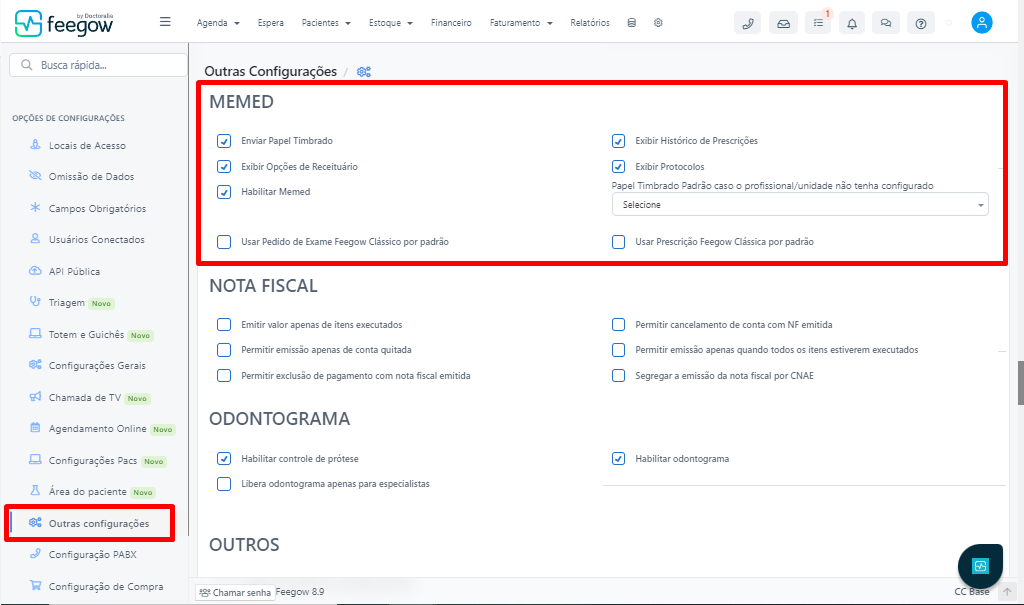Click the scroll-to-top arrow icon
This screenshot has height=605, width=1024.
click(x=1008, y=591)
